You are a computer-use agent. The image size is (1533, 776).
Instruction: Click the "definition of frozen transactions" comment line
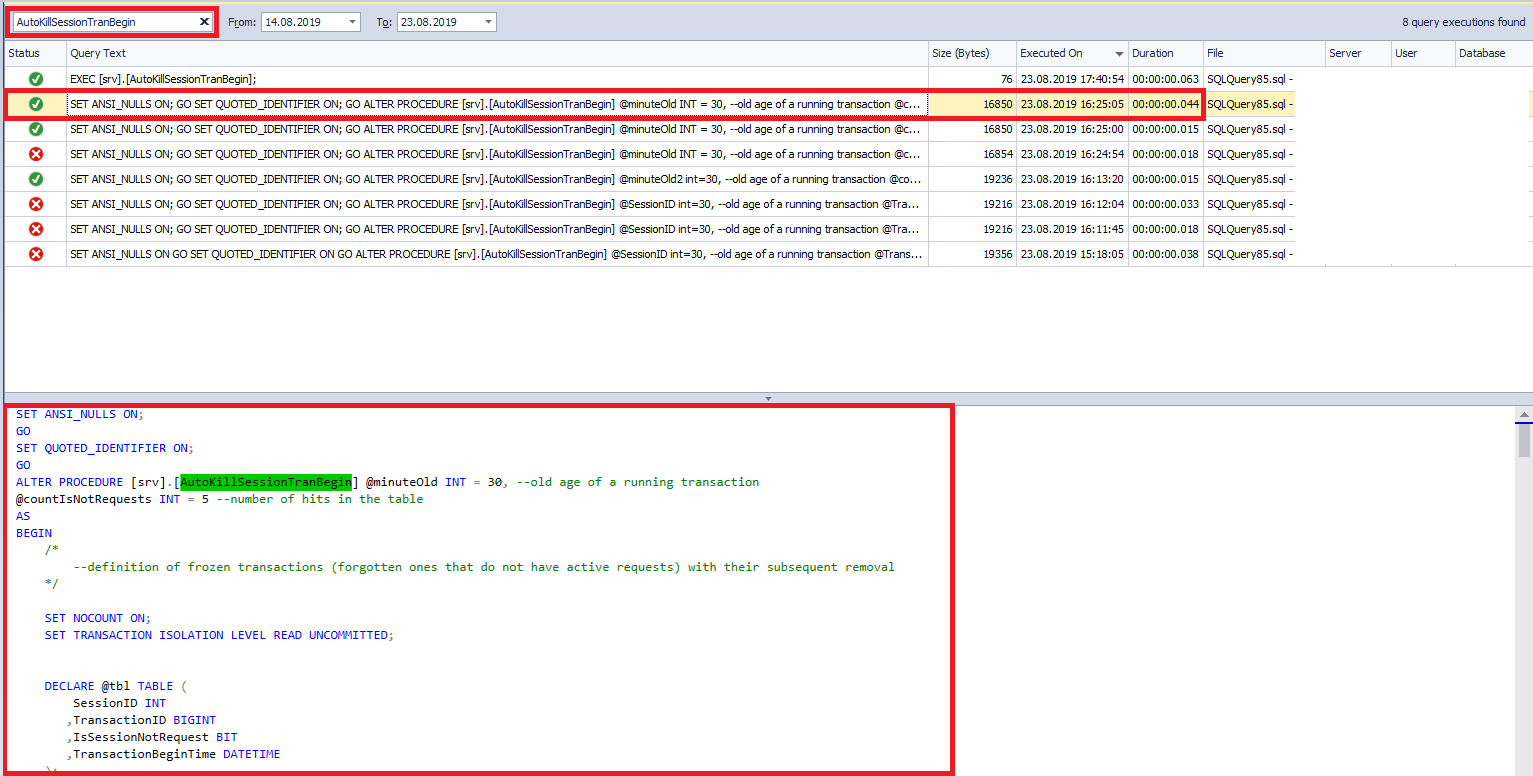coord(484,567)
